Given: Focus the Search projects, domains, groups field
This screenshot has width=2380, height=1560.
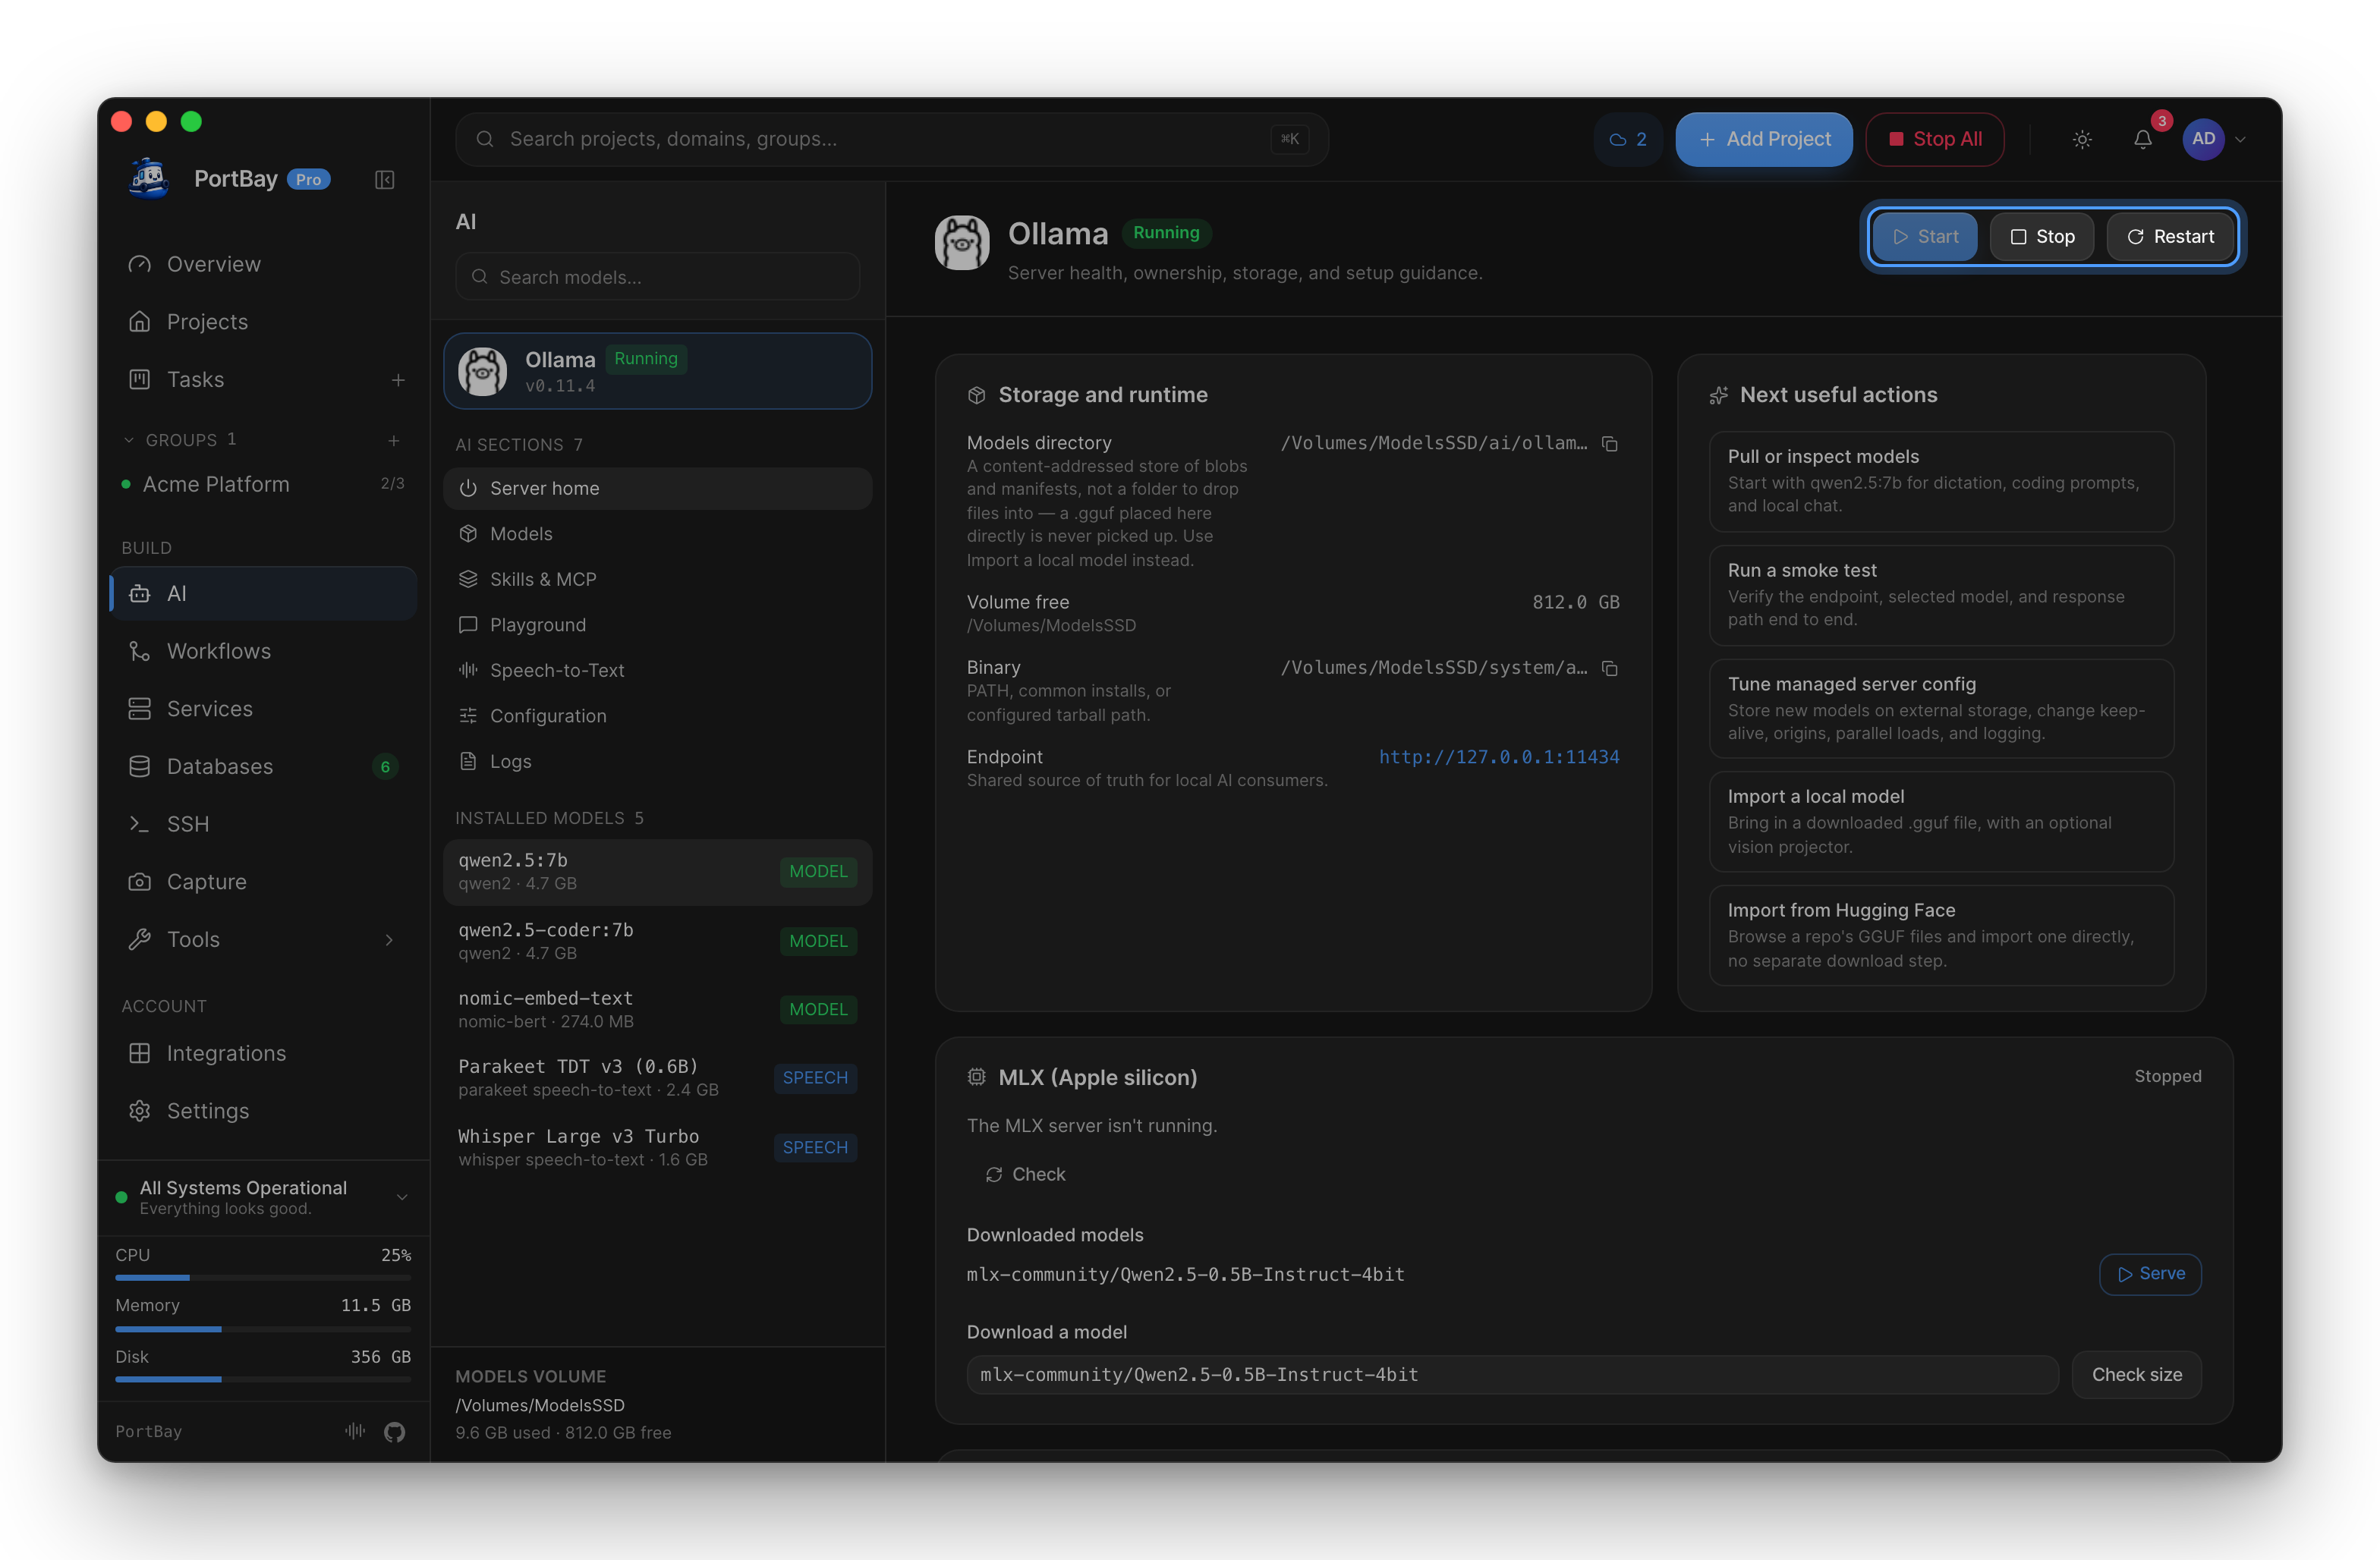Looking at the screenshot, I should coord(891,139).
